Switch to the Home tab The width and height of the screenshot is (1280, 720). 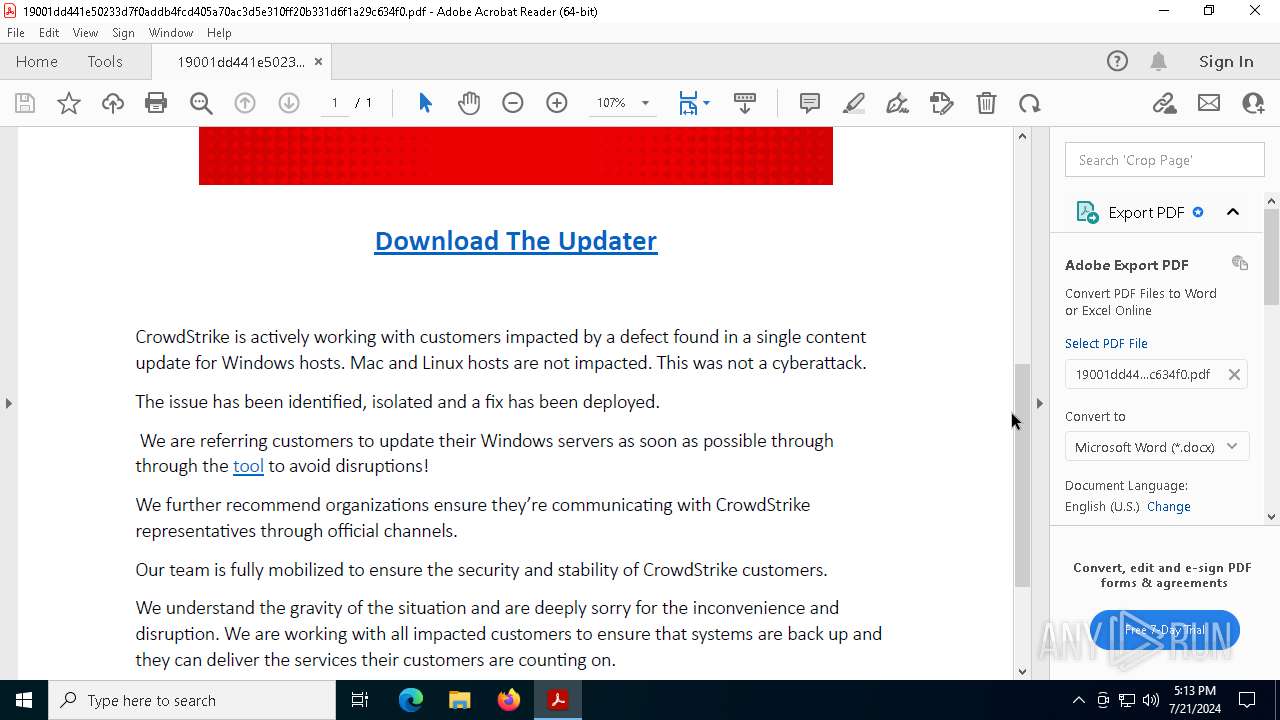[37, 61]
